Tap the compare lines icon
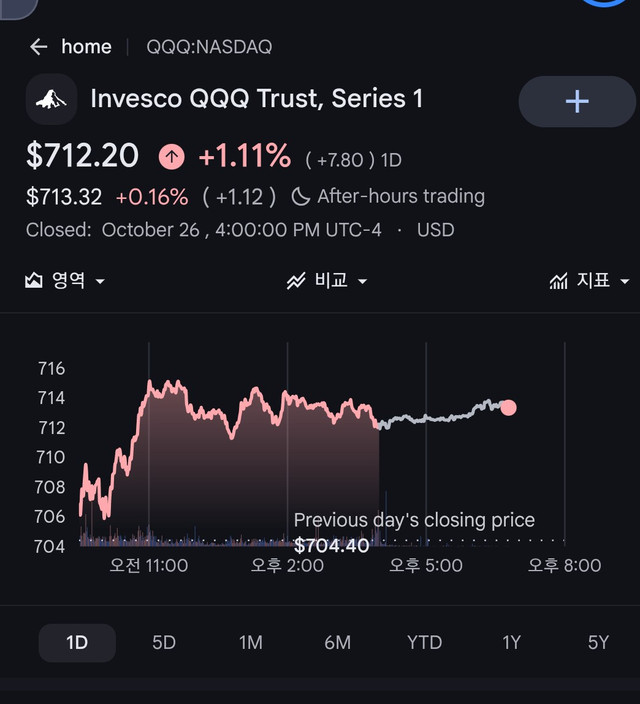 [296, 281]
